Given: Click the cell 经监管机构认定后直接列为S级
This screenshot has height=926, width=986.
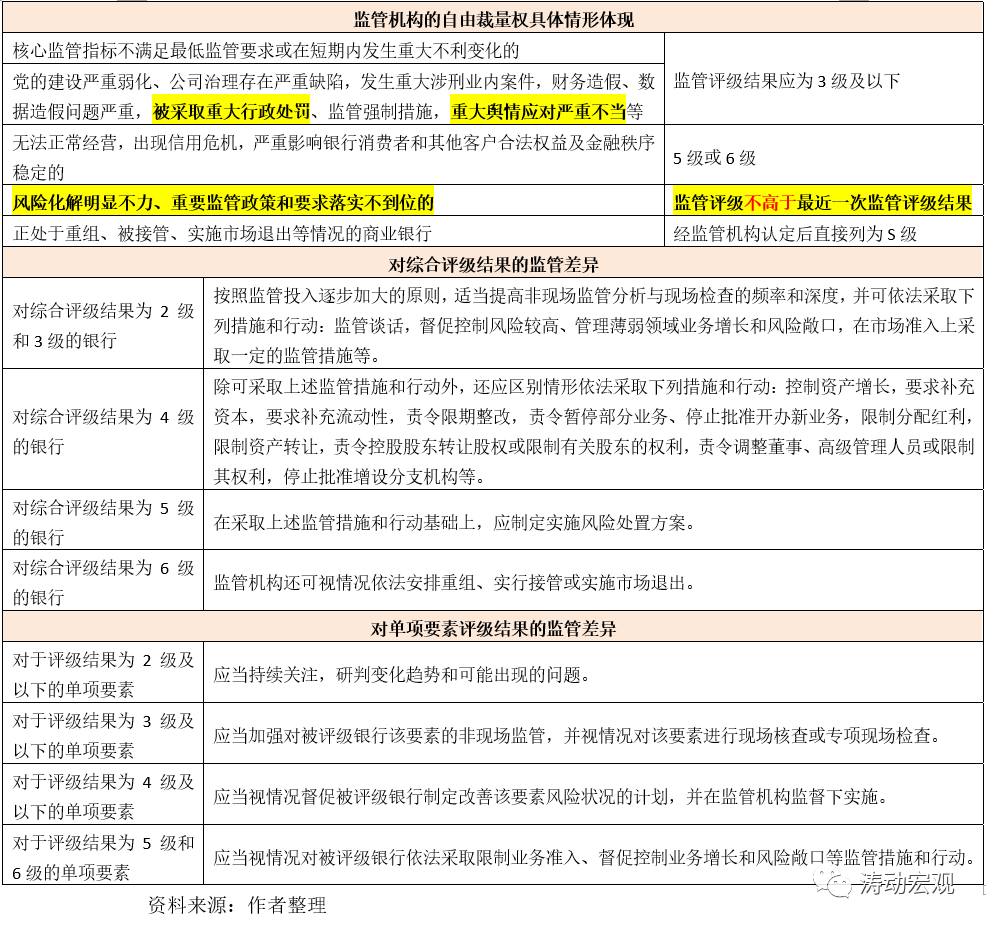Looking at the screenshot, I should (x=795, y=234).
